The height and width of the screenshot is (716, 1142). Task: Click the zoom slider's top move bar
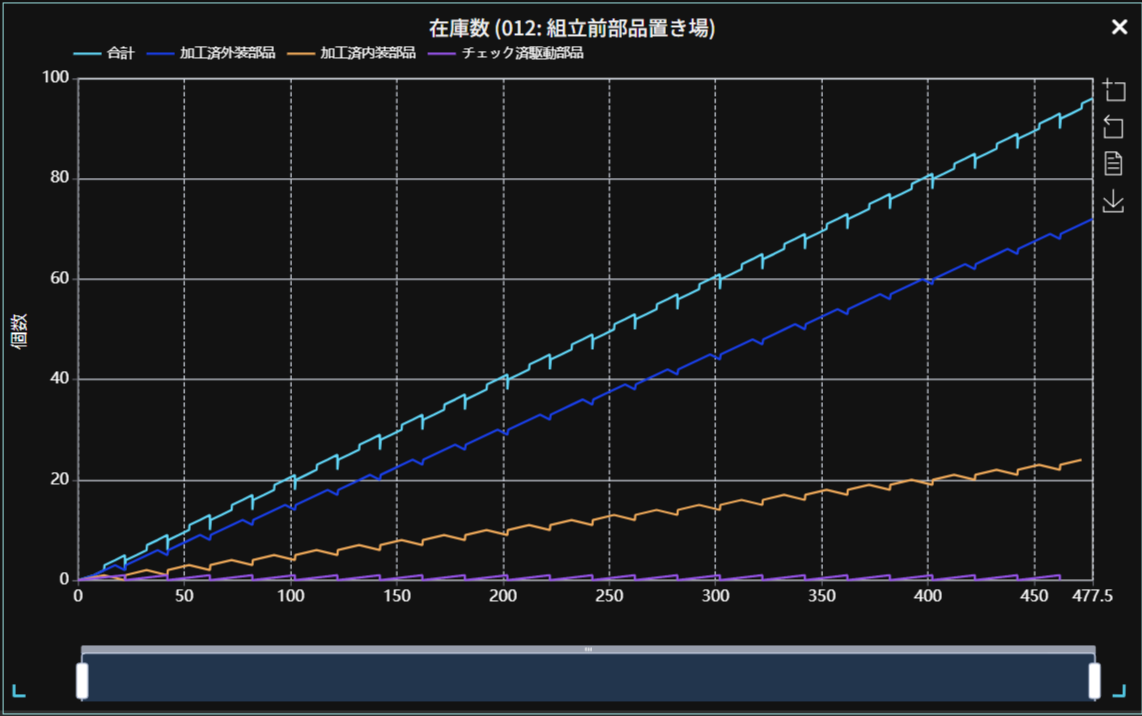coord(588,649)
